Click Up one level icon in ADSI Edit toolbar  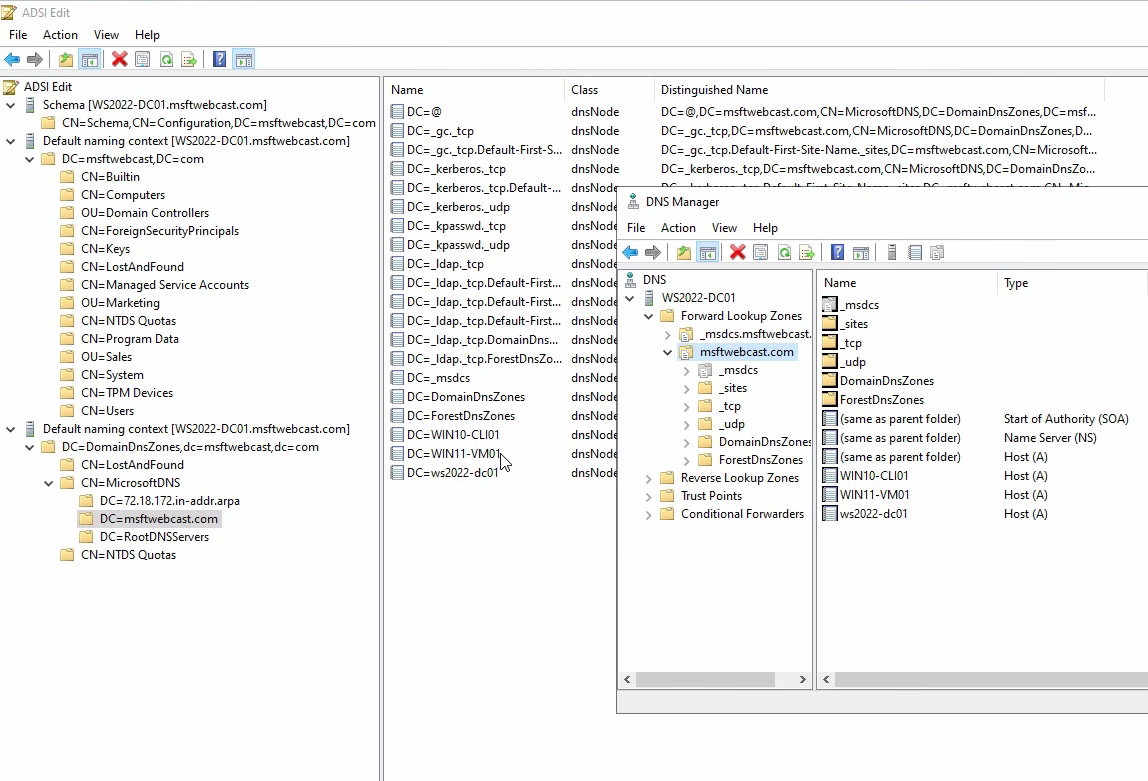click(x=66, y=59)
